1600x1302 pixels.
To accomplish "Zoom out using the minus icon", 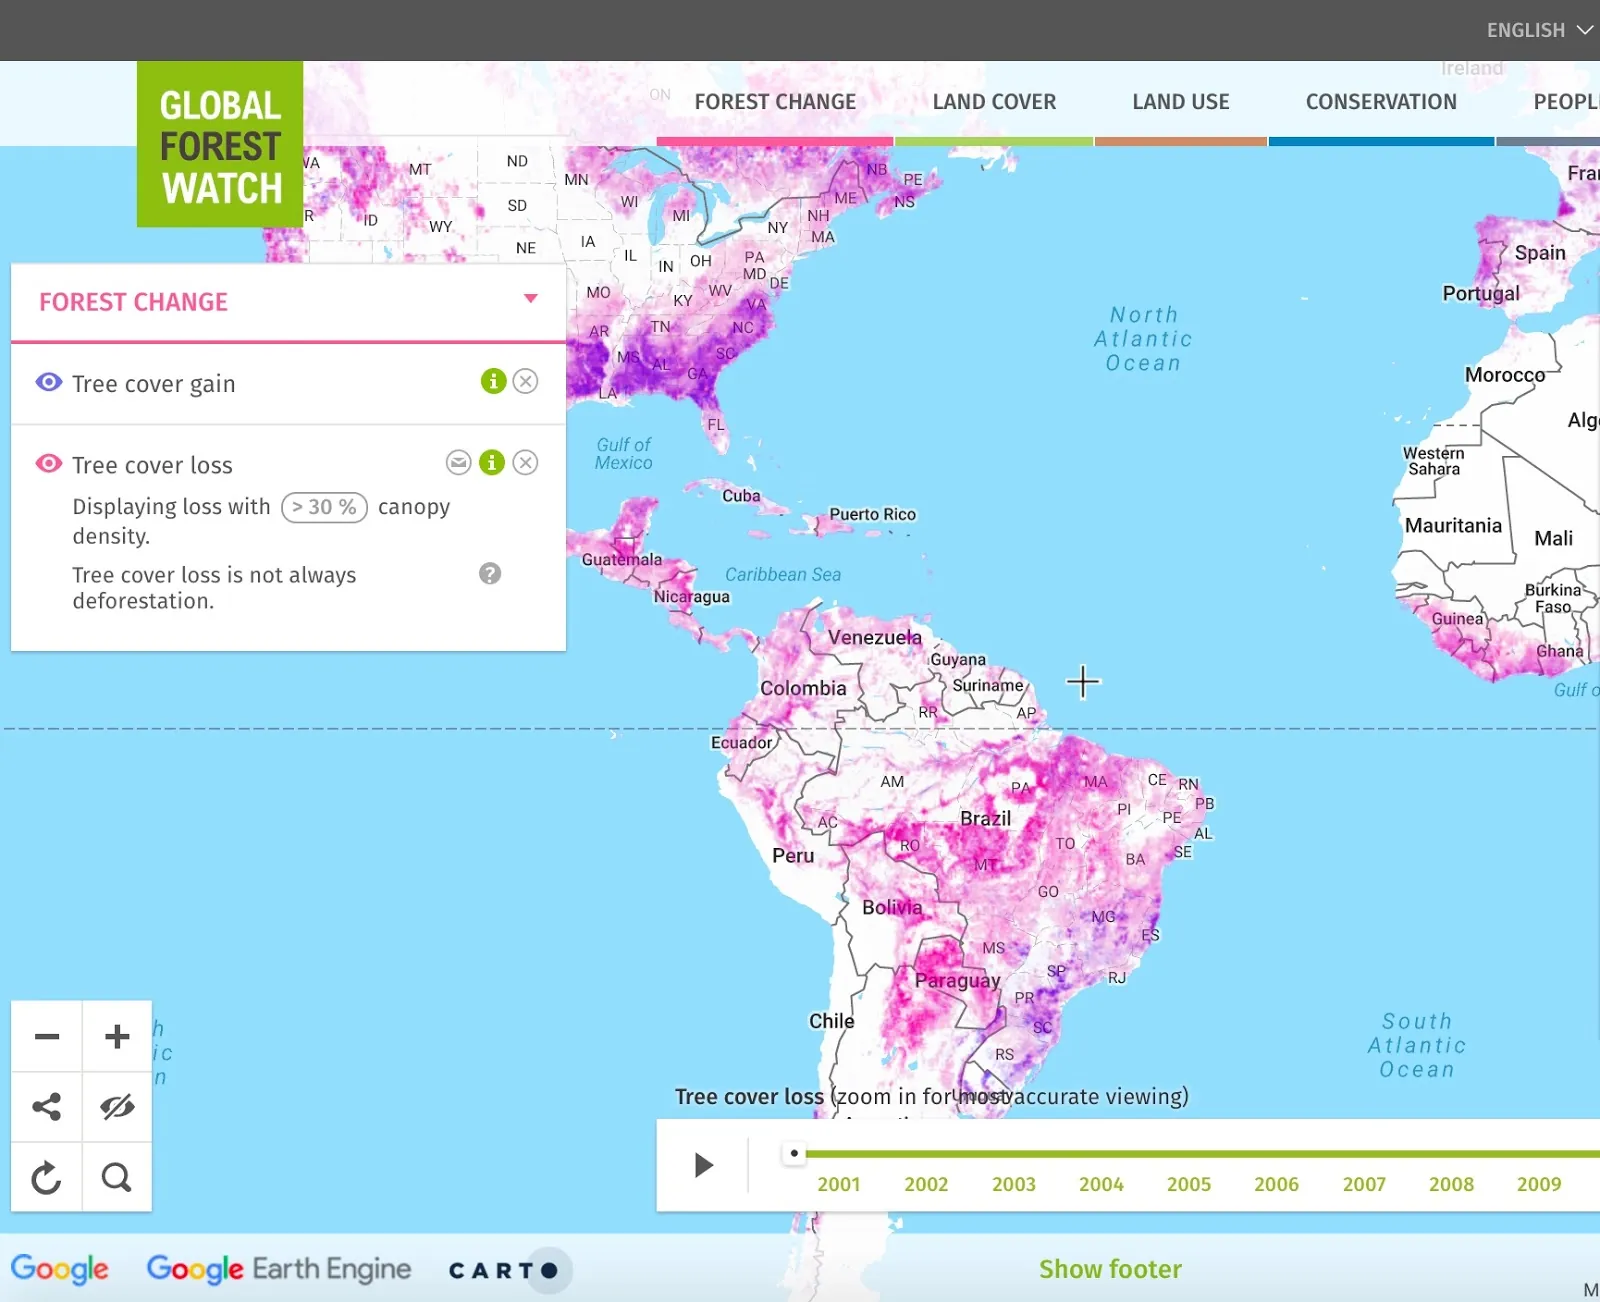I will 46,1037.
